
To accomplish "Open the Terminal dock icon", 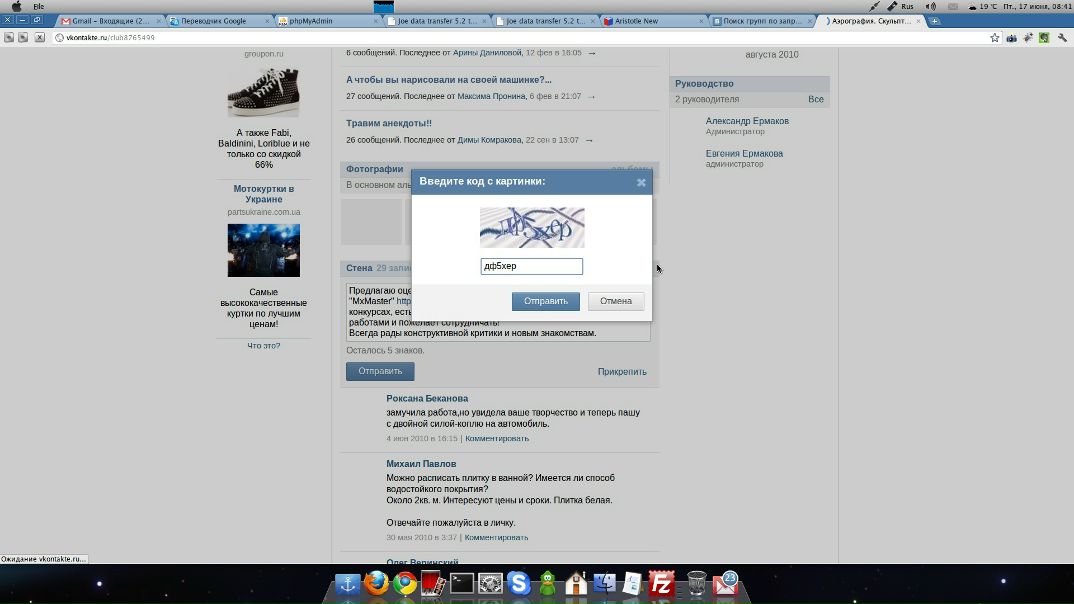I will click(x=461, y=584).
